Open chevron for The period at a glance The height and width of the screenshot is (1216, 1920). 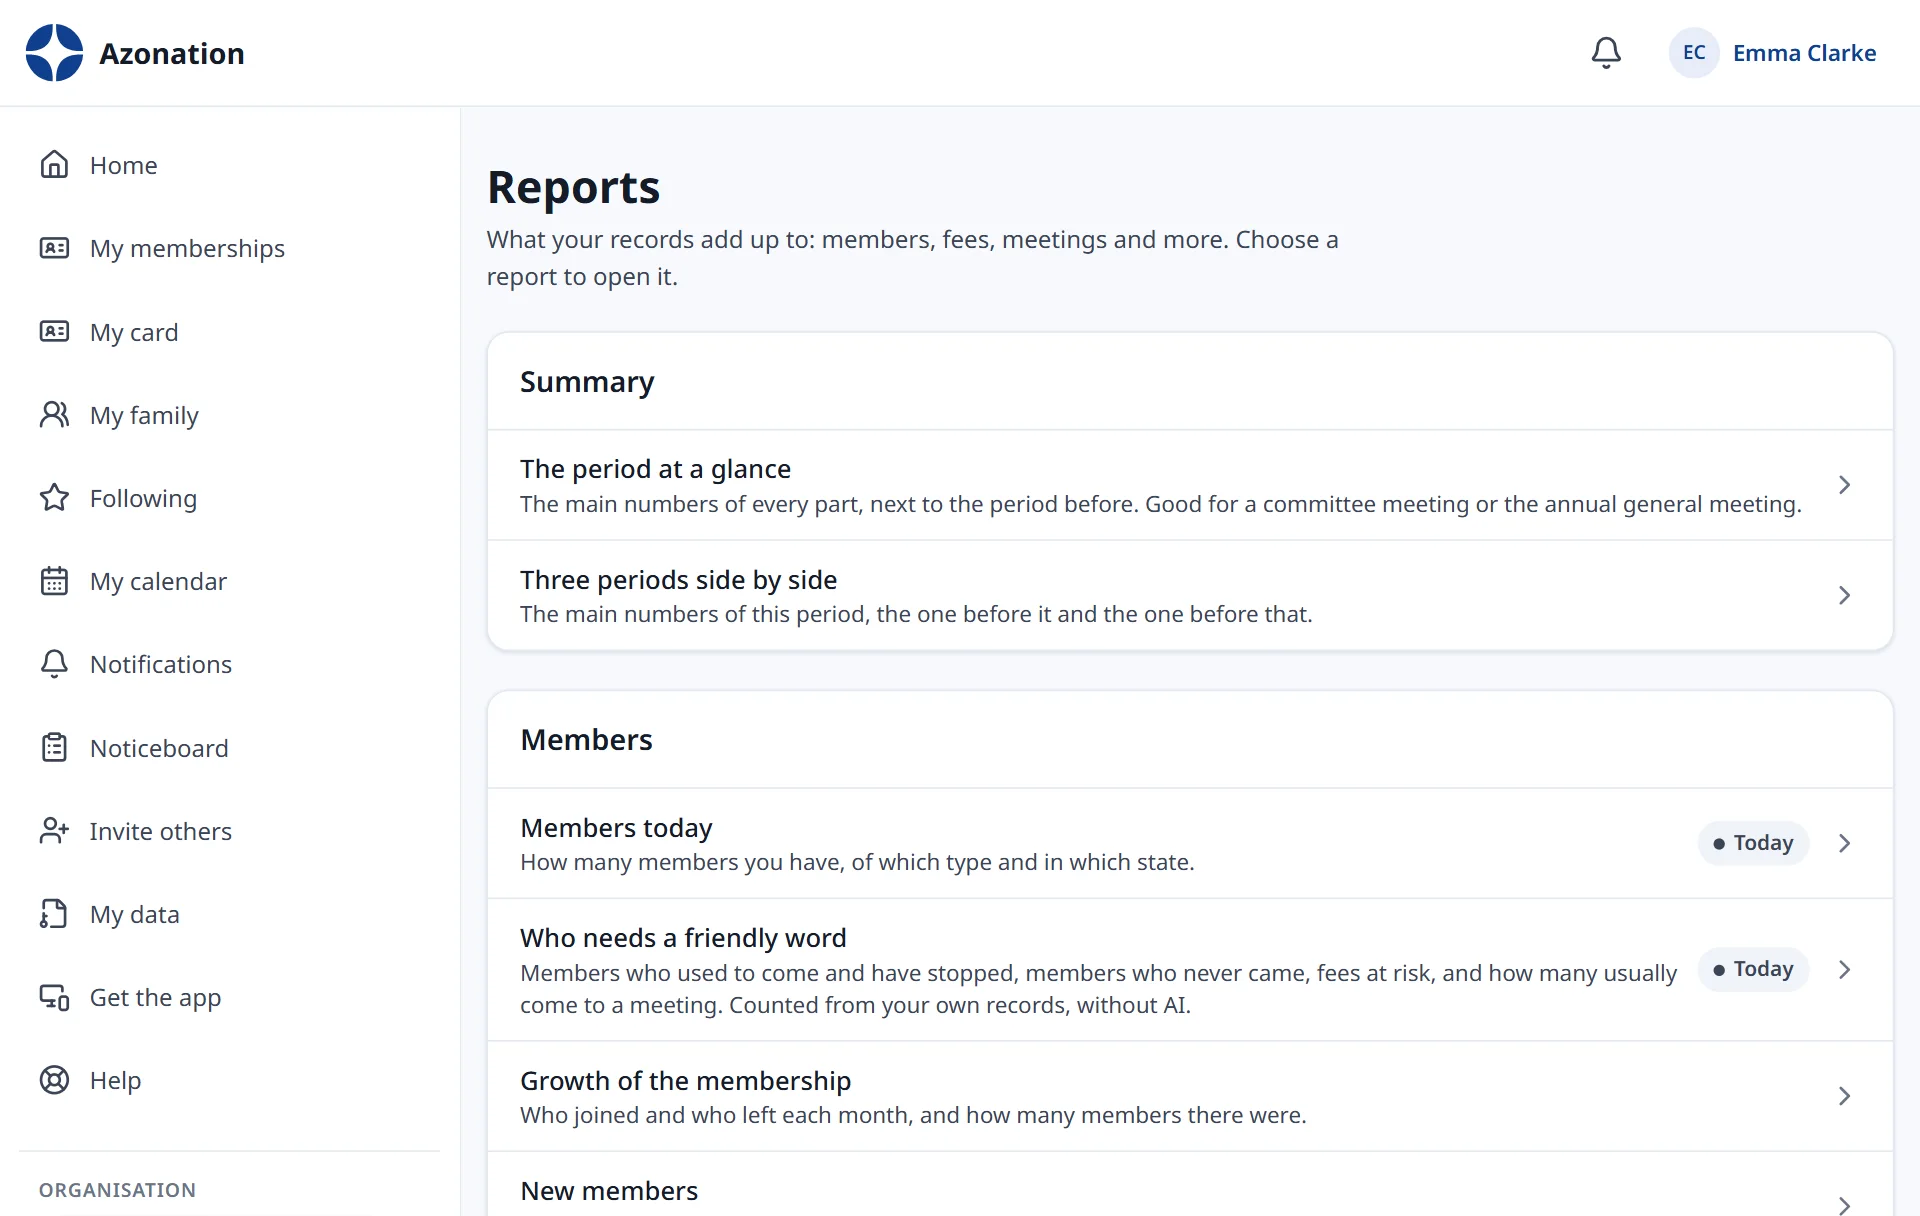(1845, 485)
